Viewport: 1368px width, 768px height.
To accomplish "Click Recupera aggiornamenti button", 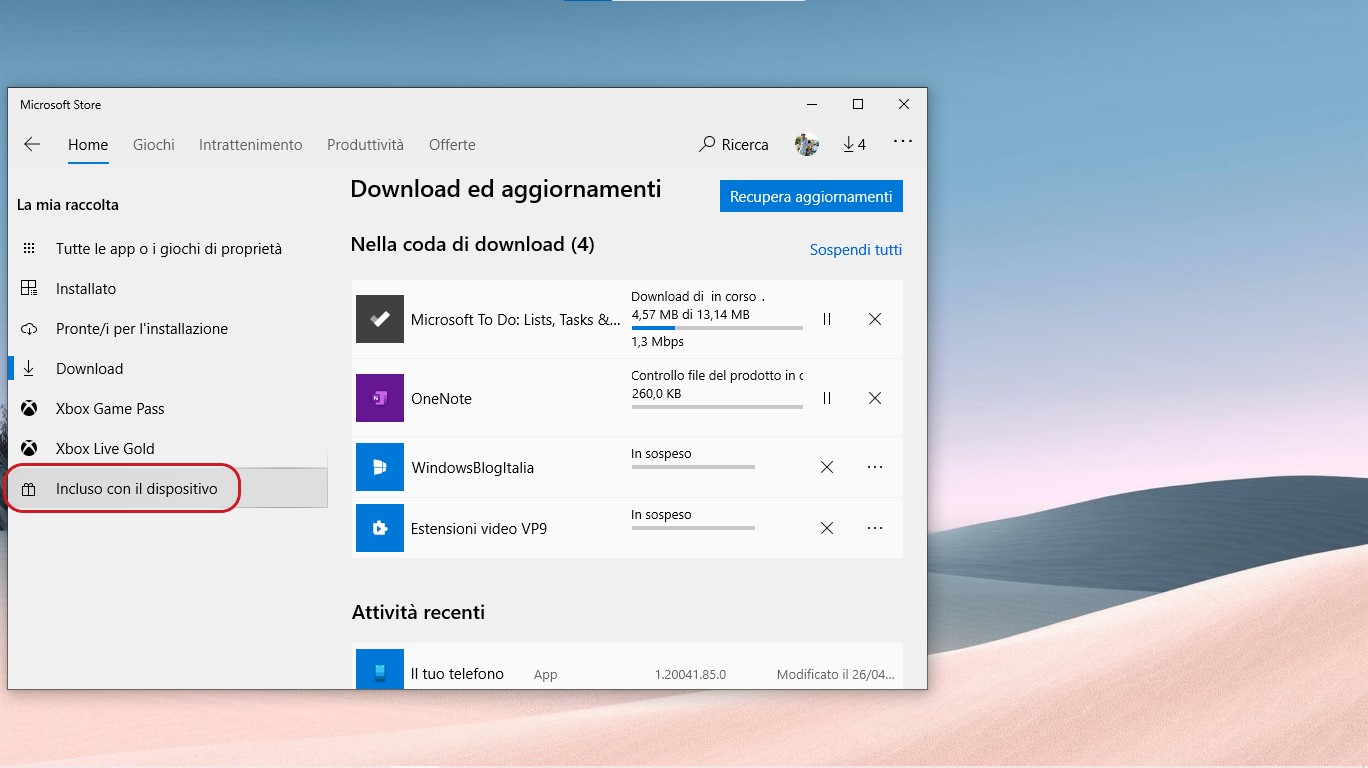I will pos(811,196).
